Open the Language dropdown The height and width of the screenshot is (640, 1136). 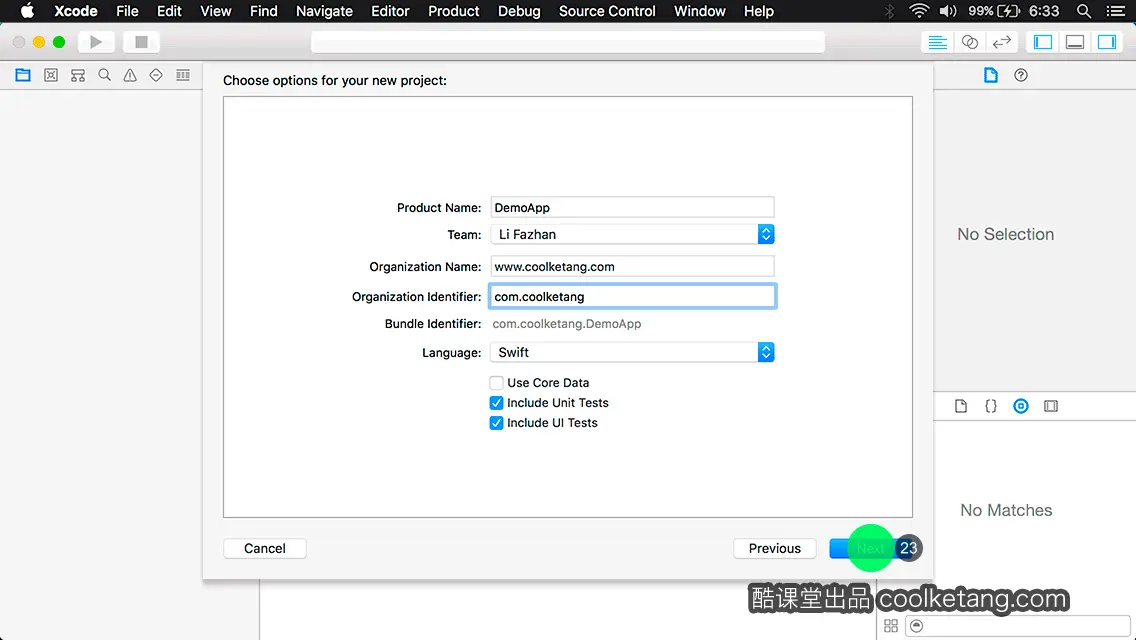point(632,352)
